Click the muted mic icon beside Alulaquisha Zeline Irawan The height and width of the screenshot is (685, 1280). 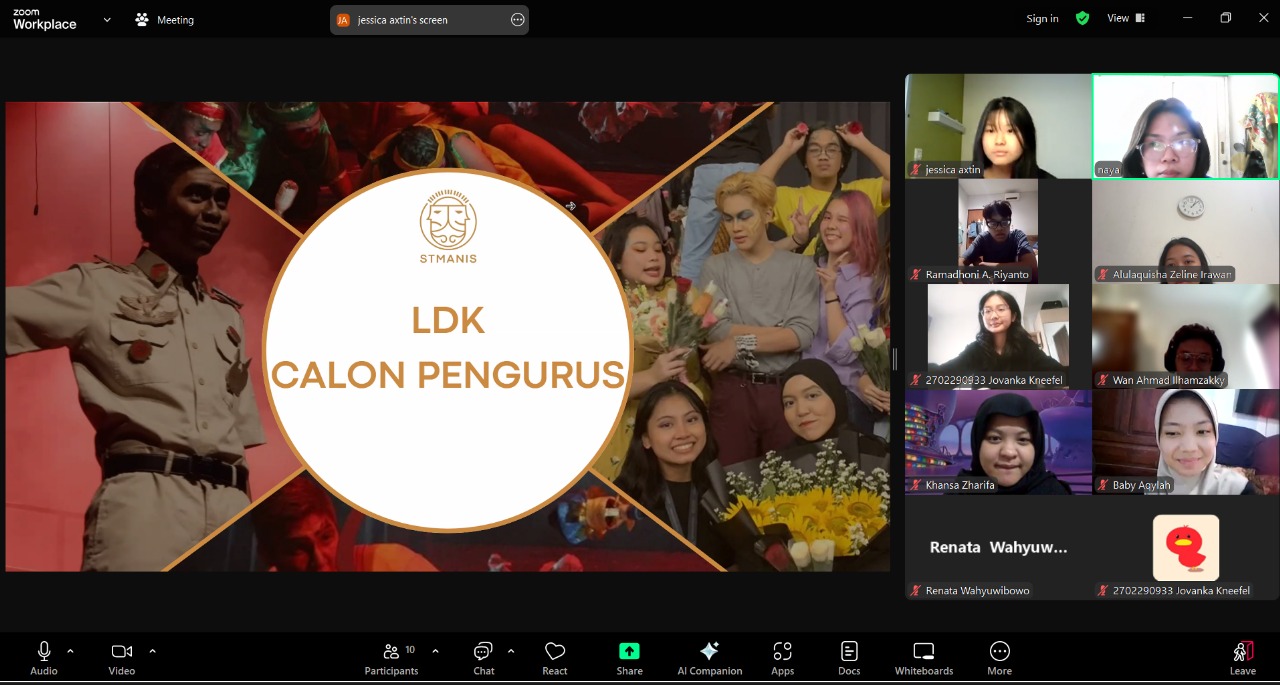point(1102,274)
